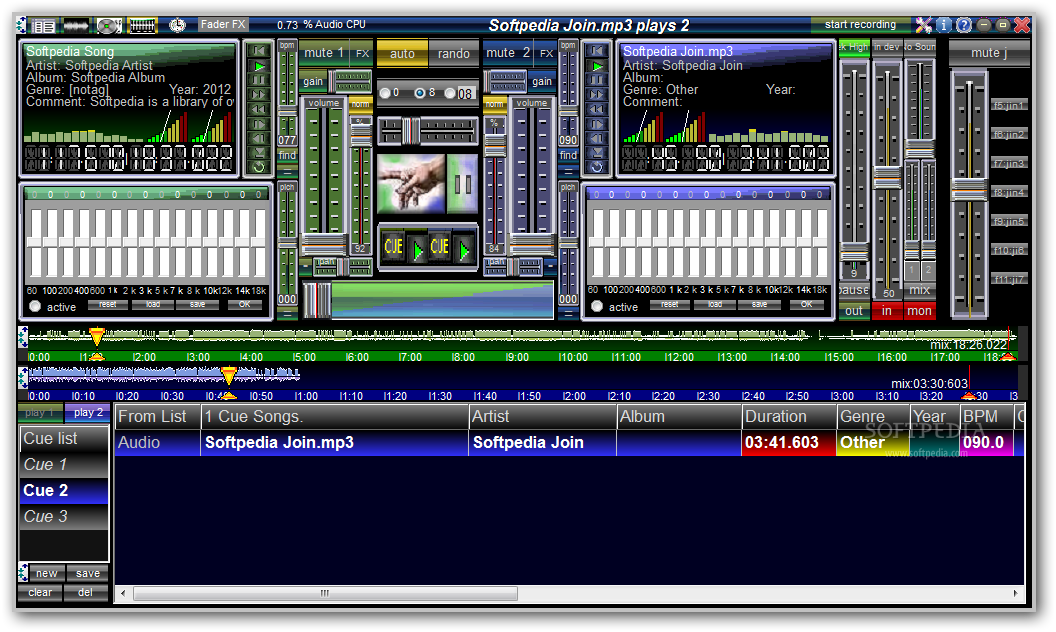Click the start recording button
This screenshot has width=1056, height=632.
click(x=860, y=24)
